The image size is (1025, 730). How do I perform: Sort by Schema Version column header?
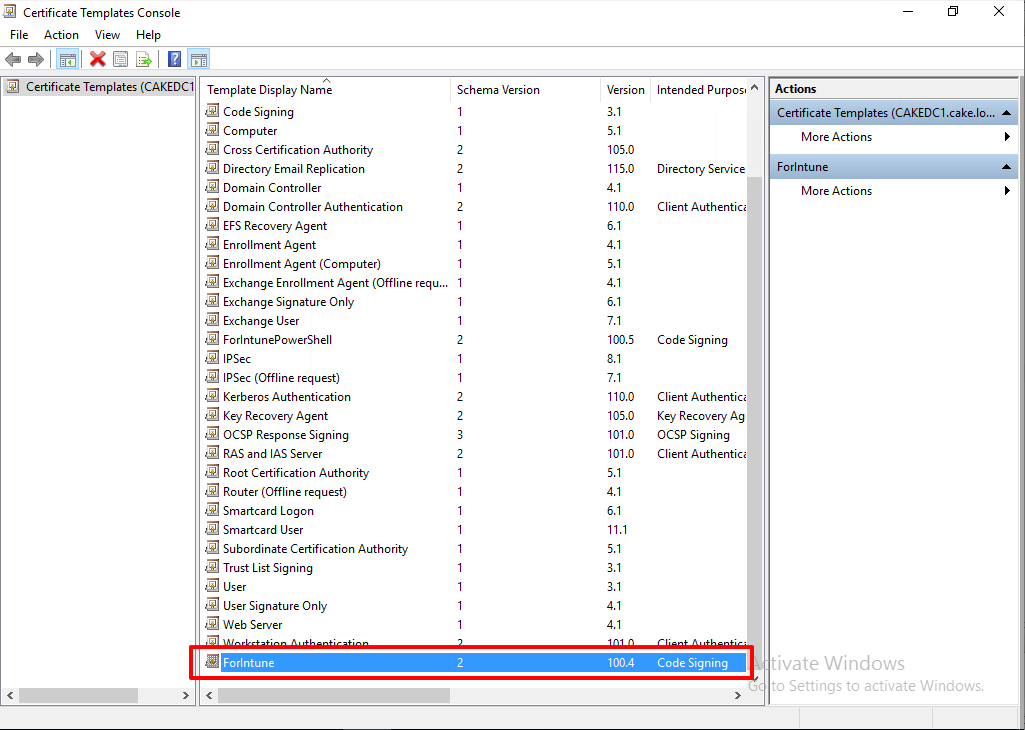526,90
